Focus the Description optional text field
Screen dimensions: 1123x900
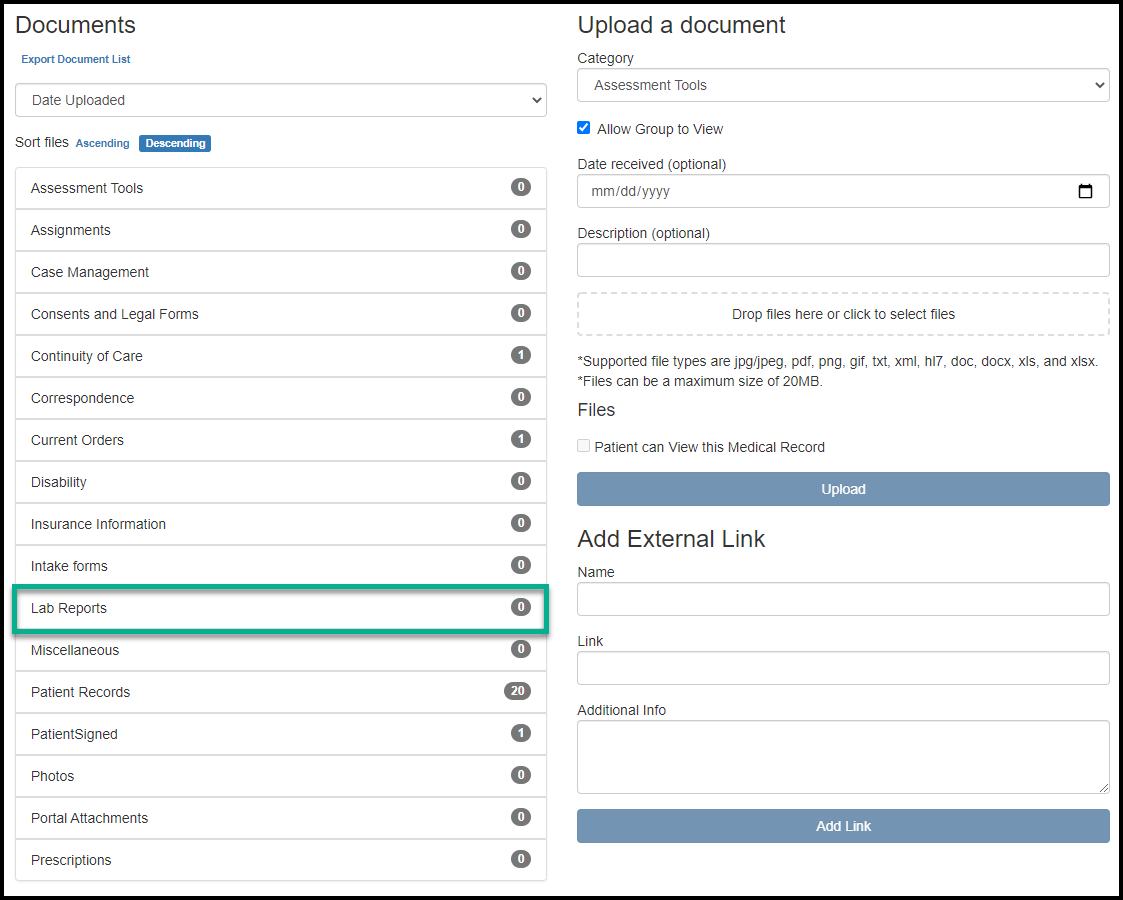(842, 260)
